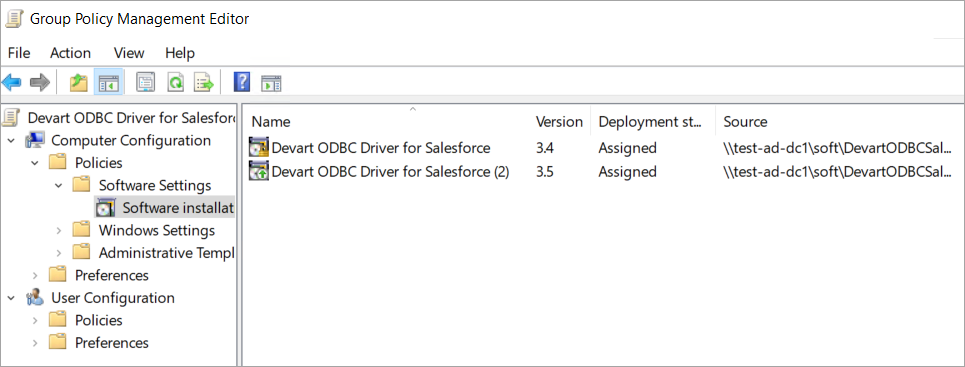Click the Export List toolbar icon
Image resolution: width=965 pixels, height=367 pixels.
pos(204,82)
